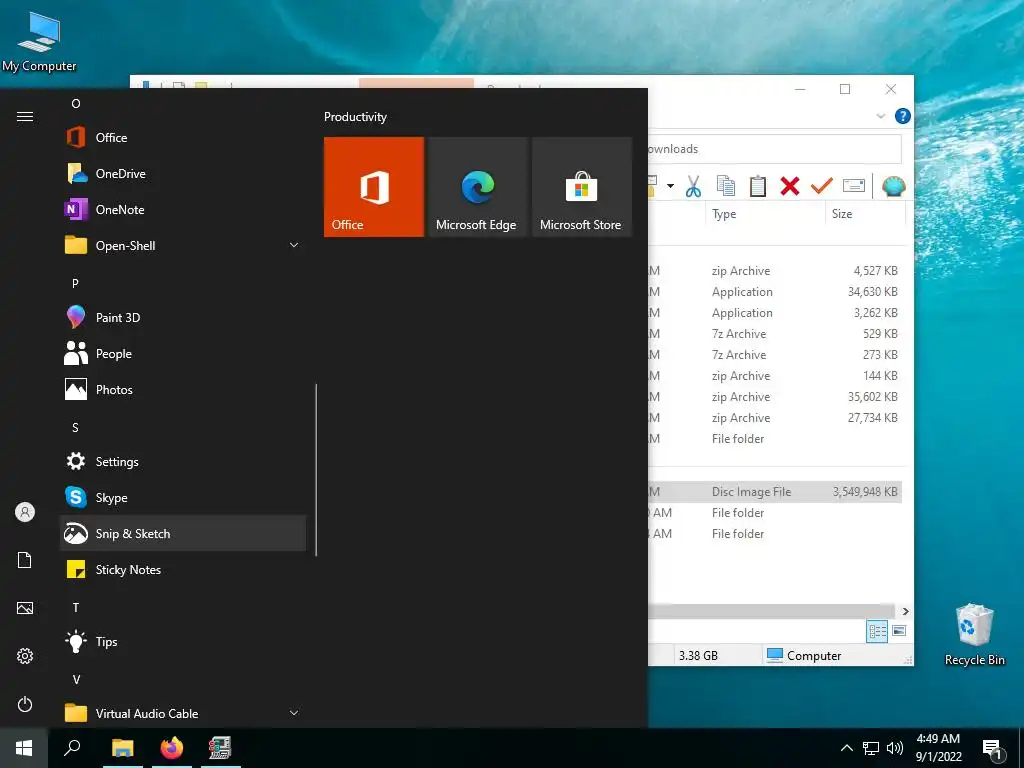1024x768 pixels.
Task: Launch Skype
Action: click(183, 498)
